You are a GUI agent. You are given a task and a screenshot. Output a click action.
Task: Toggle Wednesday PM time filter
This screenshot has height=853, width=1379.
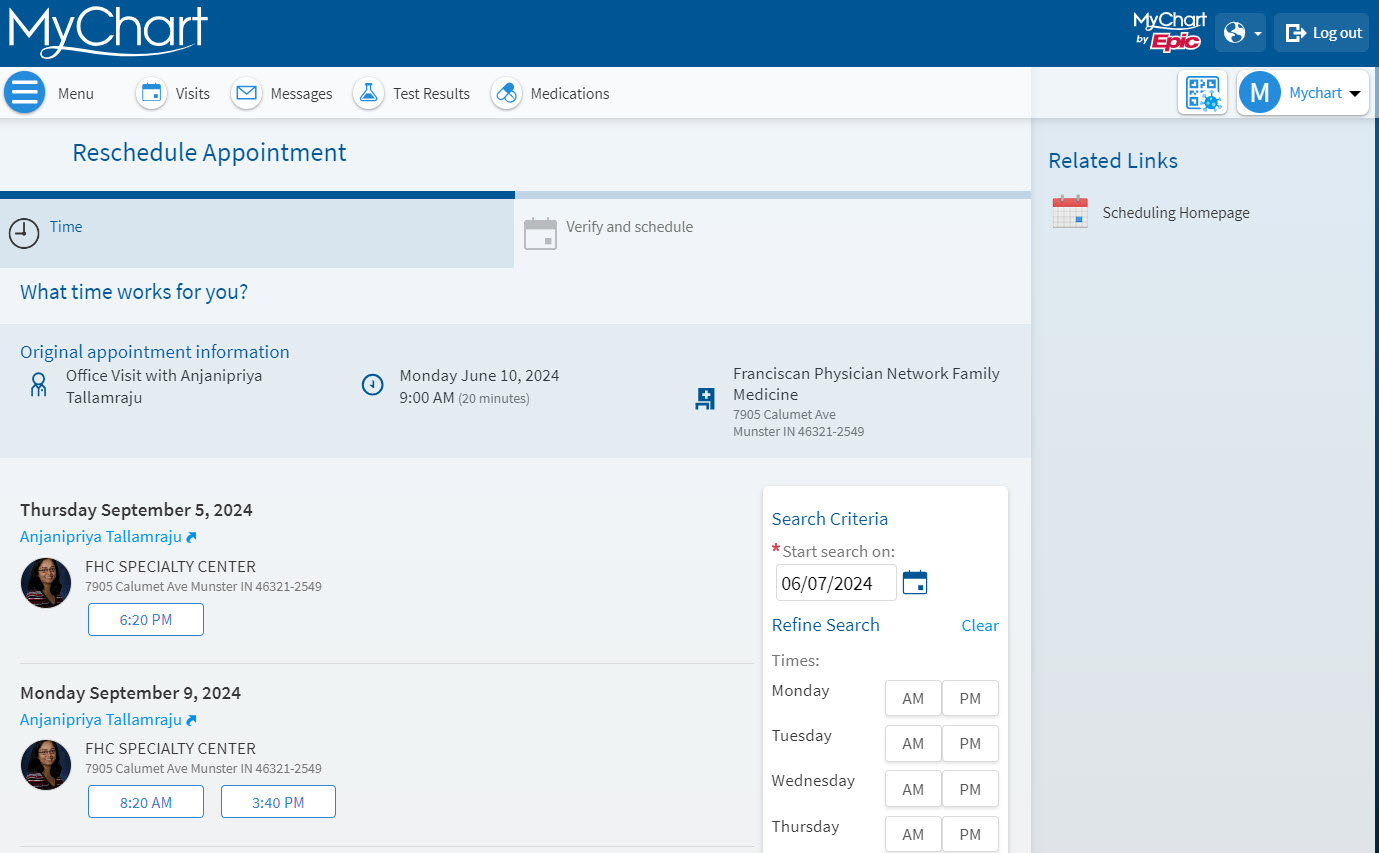[x=970, y=789]
